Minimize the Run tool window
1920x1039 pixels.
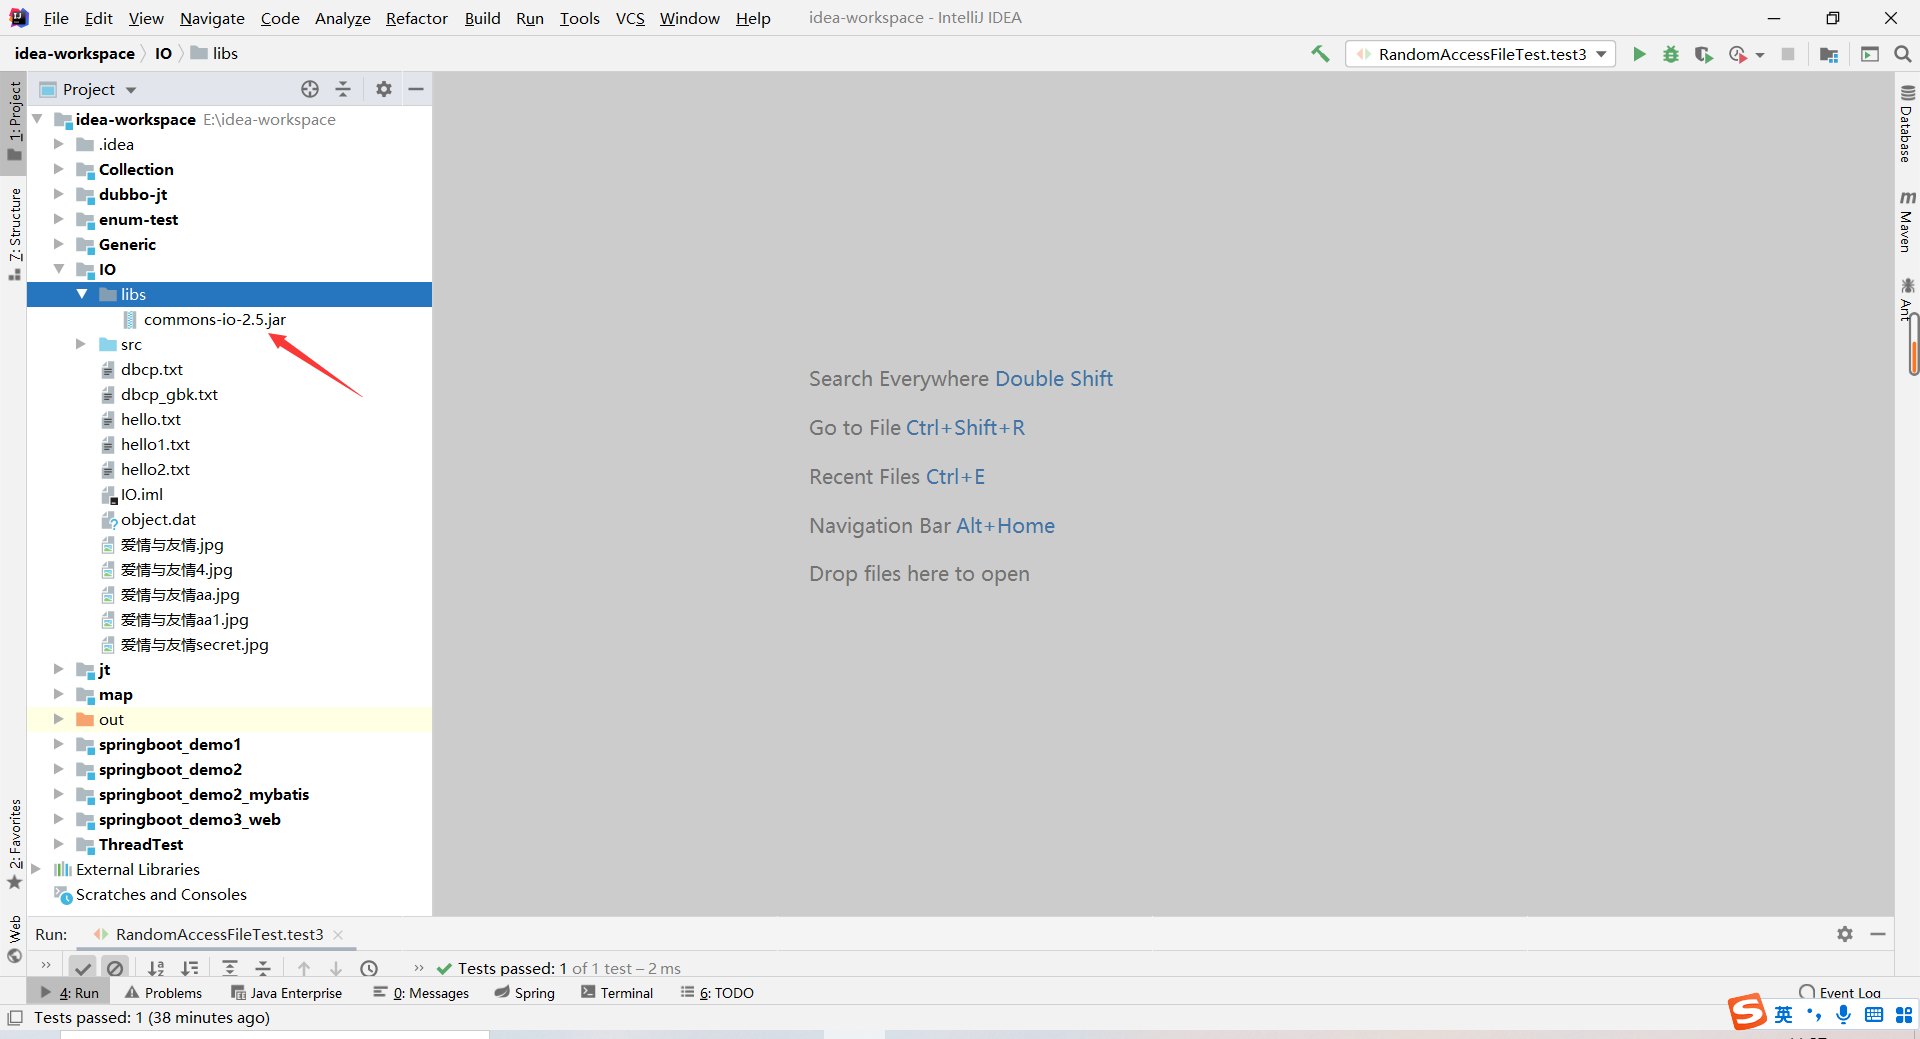pyautogui.click(x=1878, y=934)
